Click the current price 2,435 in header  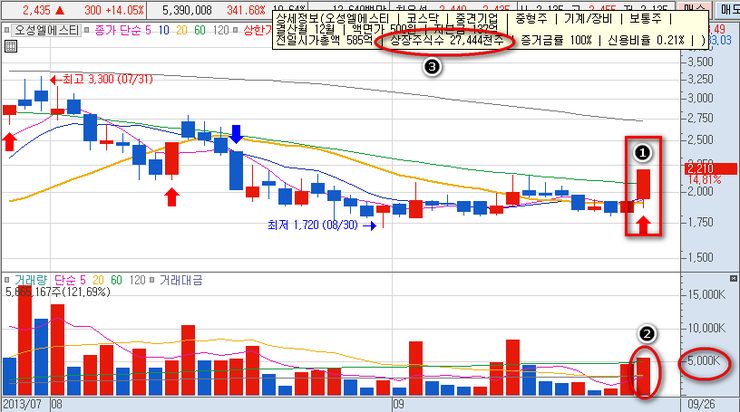click(x=36, y=9)
